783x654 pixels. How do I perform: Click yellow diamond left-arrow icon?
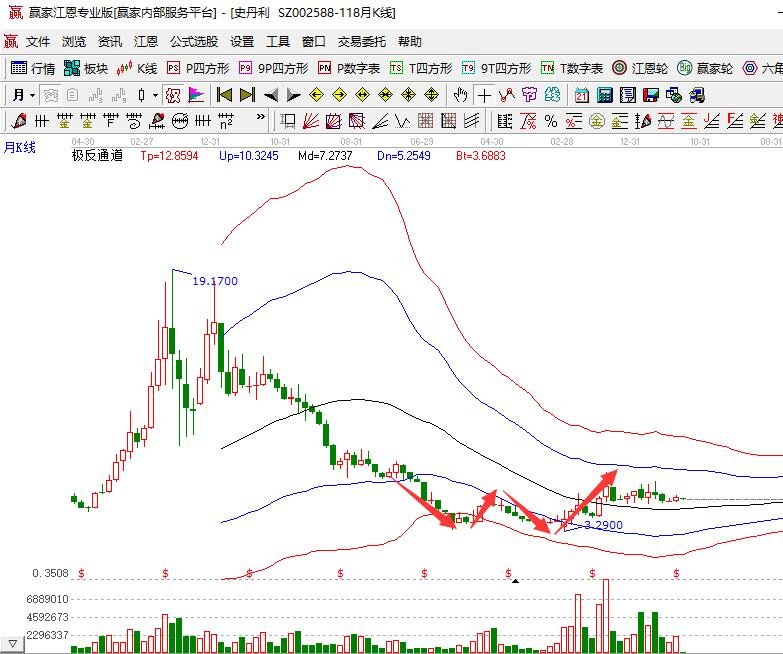coord(317,95)
